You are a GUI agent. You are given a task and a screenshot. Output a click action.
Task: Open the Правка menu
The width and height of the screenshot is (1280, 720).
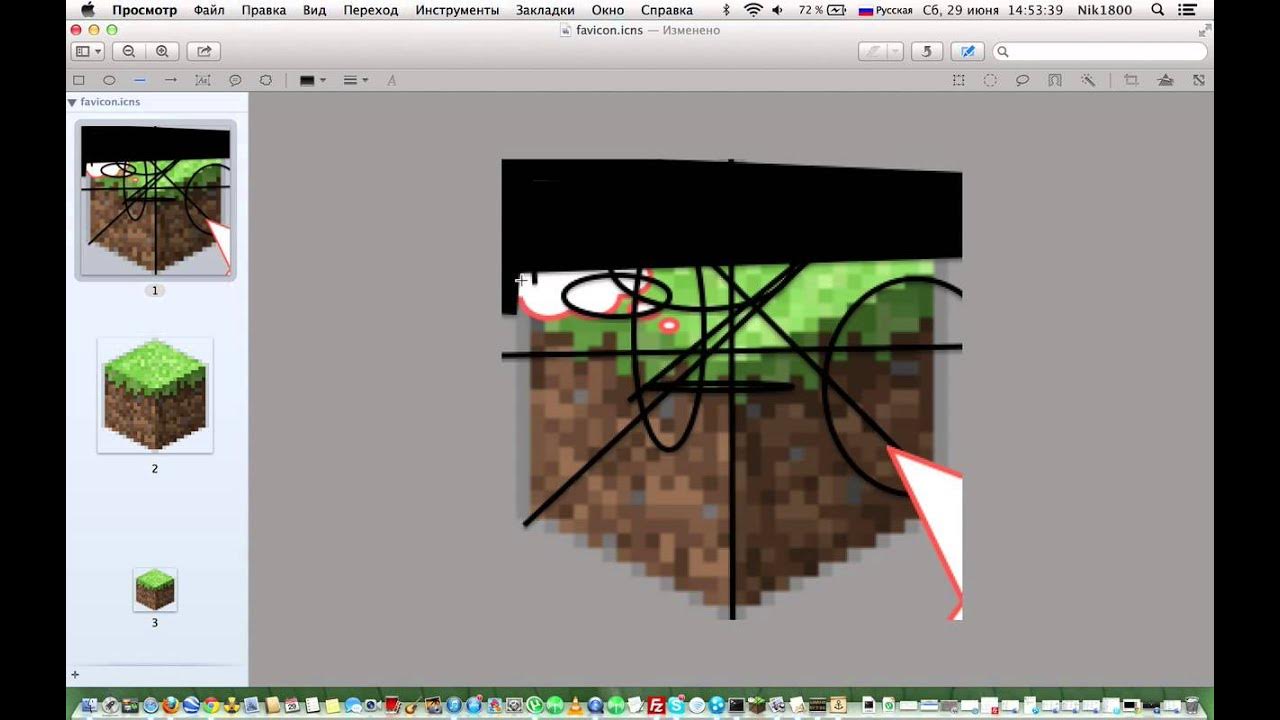pos(263,10)
